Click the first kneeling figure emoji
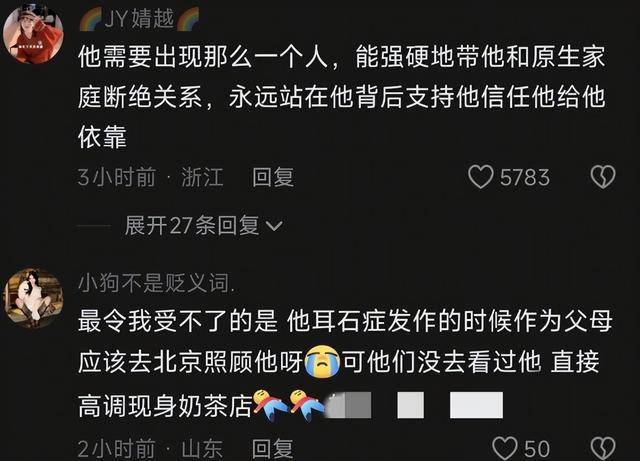This screenshot has height=461, width=640. coord(270,405)
